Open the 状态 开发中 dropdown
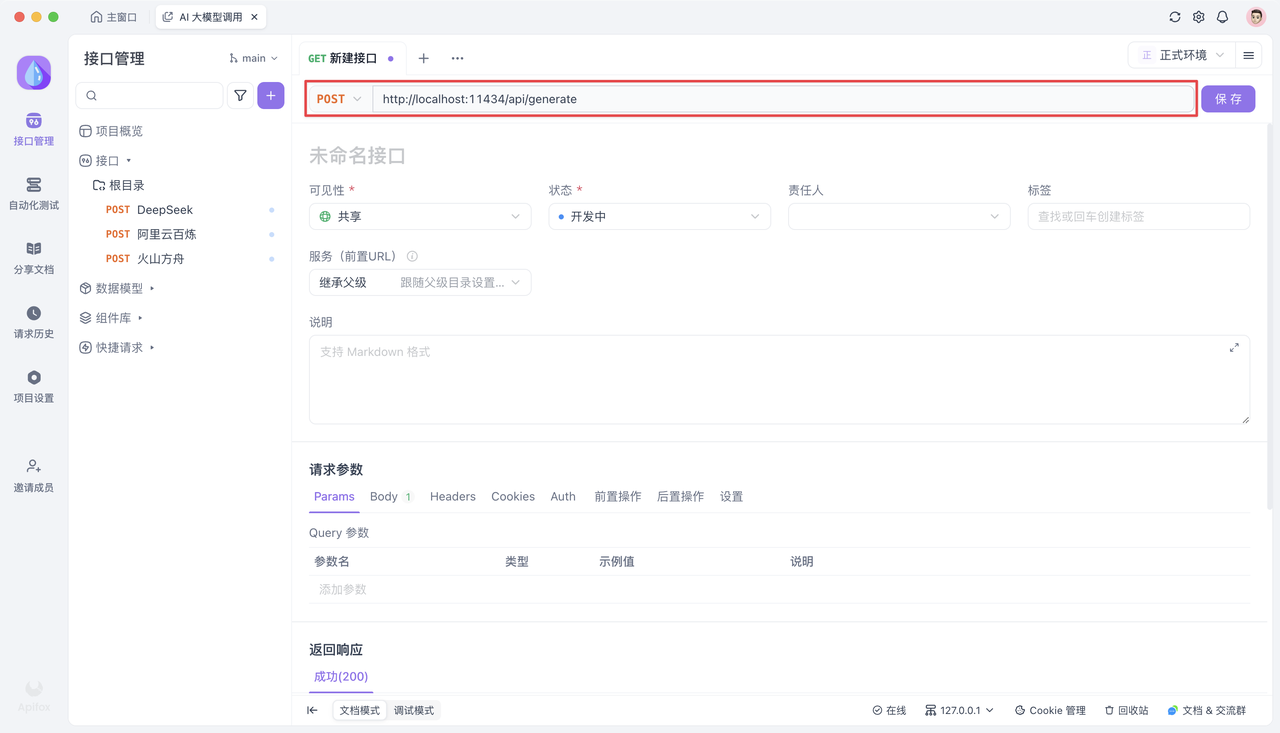This screenshot has height=733, width=1280. click(660, 216)
